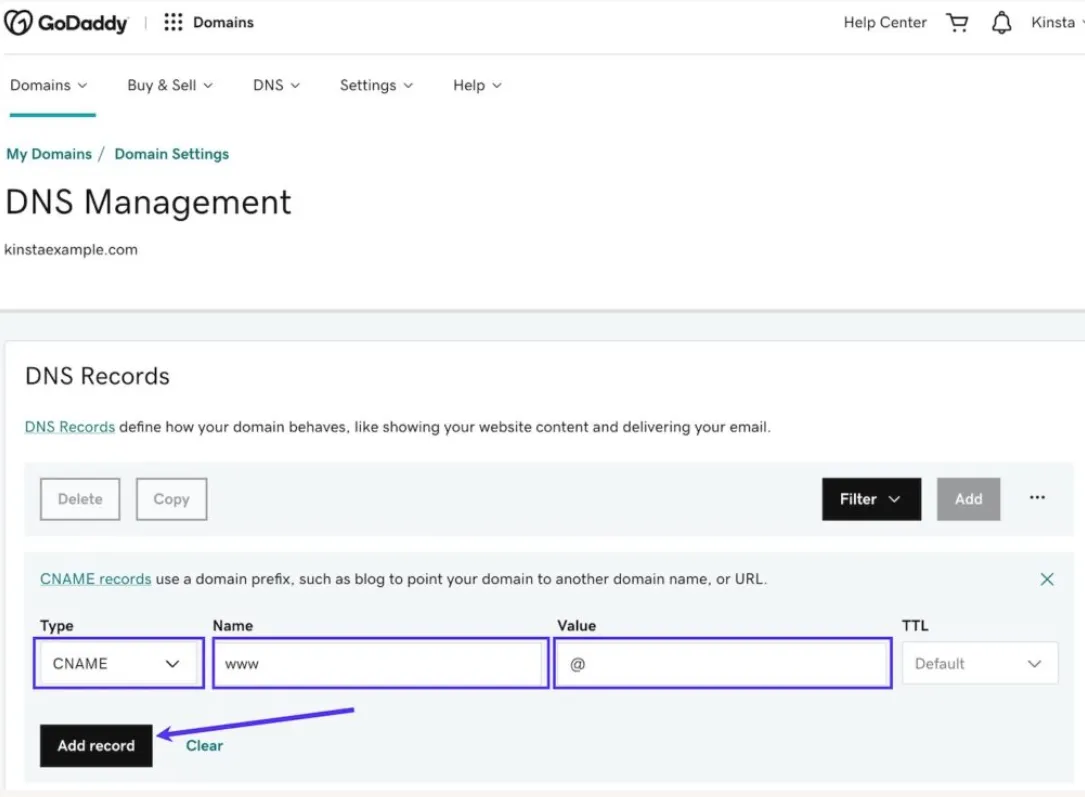Open the Filter dropdown
1085x797 pixels.
[x=871, y=499]
